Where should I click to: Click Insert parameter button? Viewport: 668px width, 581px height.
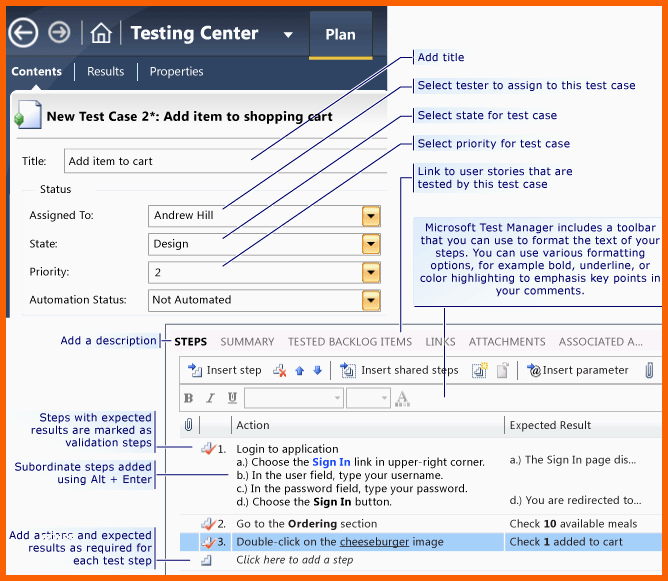point(578,370)
